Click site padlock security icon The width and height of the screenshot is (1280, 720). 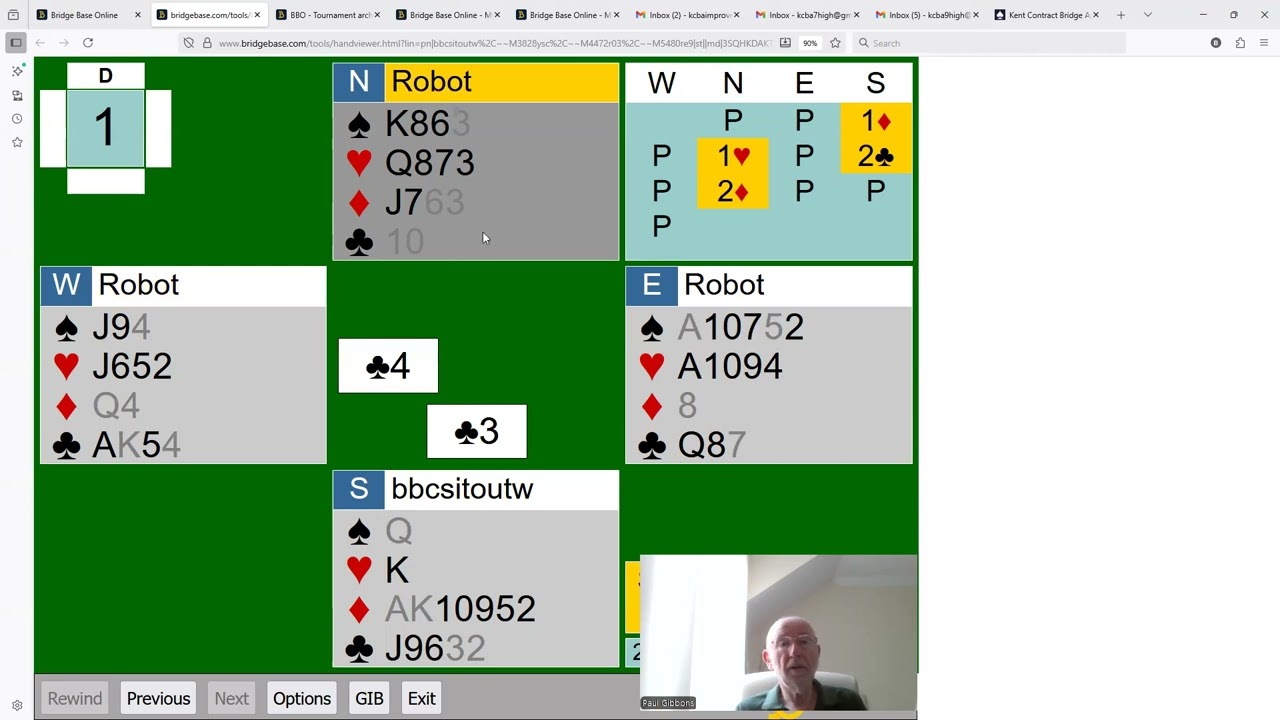point(207,43)
